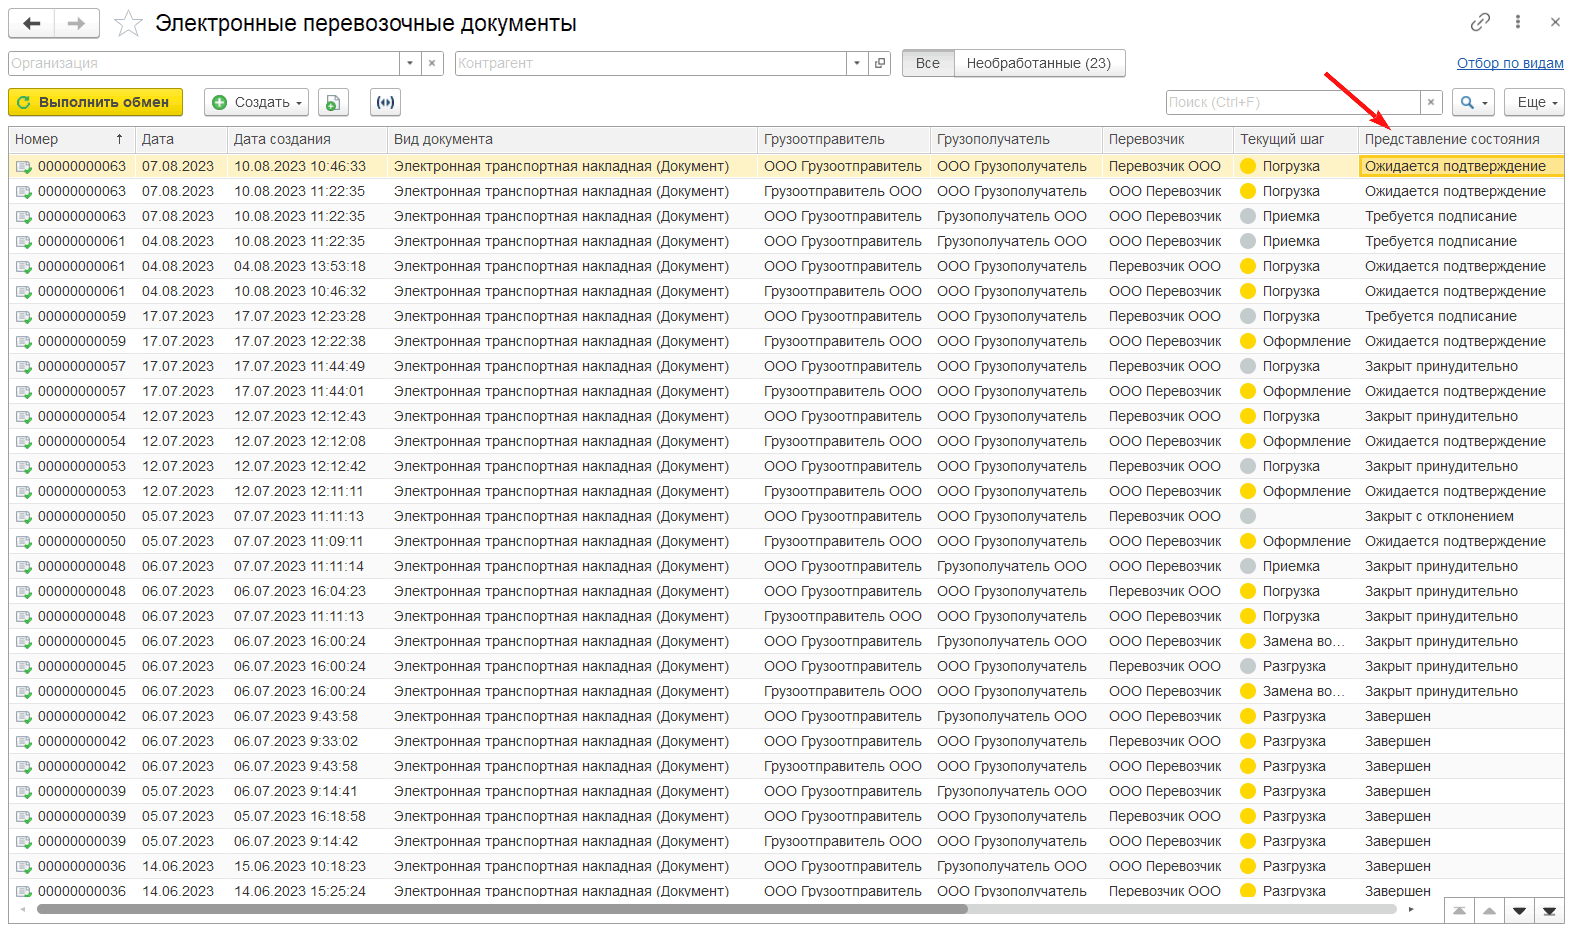Screen dimensions: 1583x932
Task: Sort by the 'Вид документа' column header
Action: coord(572,139)
